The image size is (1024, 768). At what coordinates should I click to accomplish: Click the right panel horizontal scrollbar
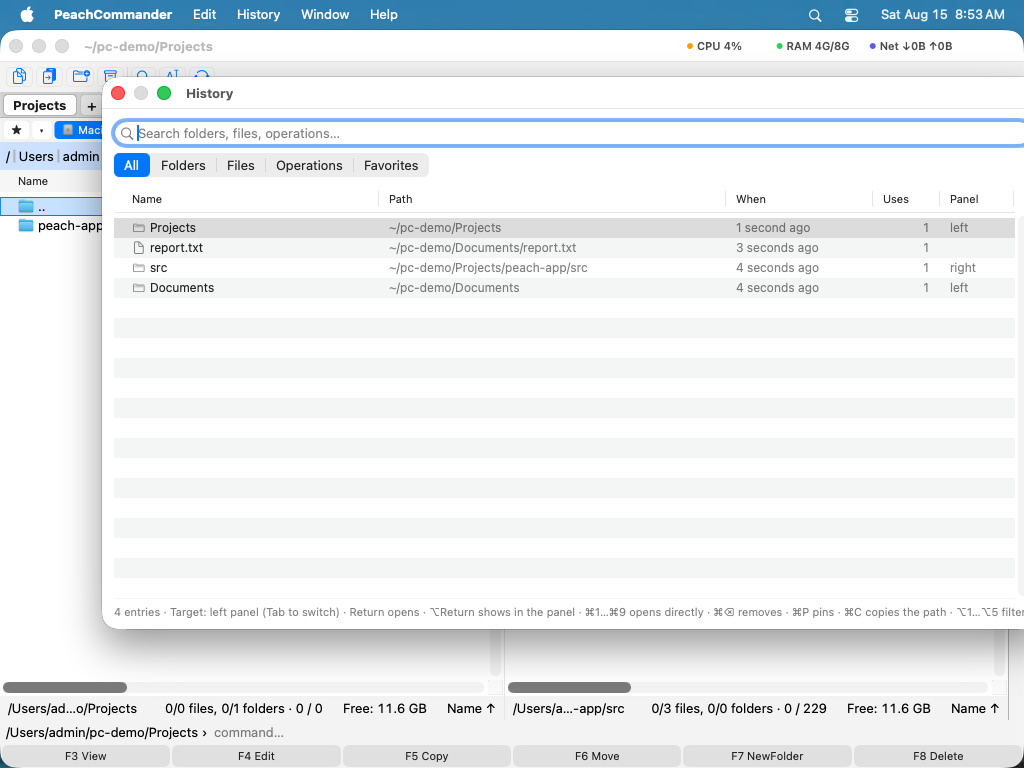(x=569, y=687)
